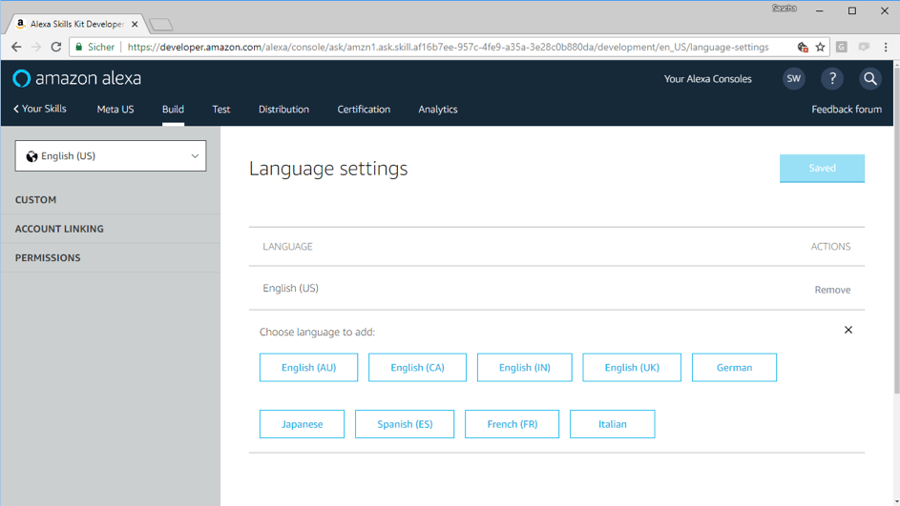Reload the page with refresh icon

[56, 47]
